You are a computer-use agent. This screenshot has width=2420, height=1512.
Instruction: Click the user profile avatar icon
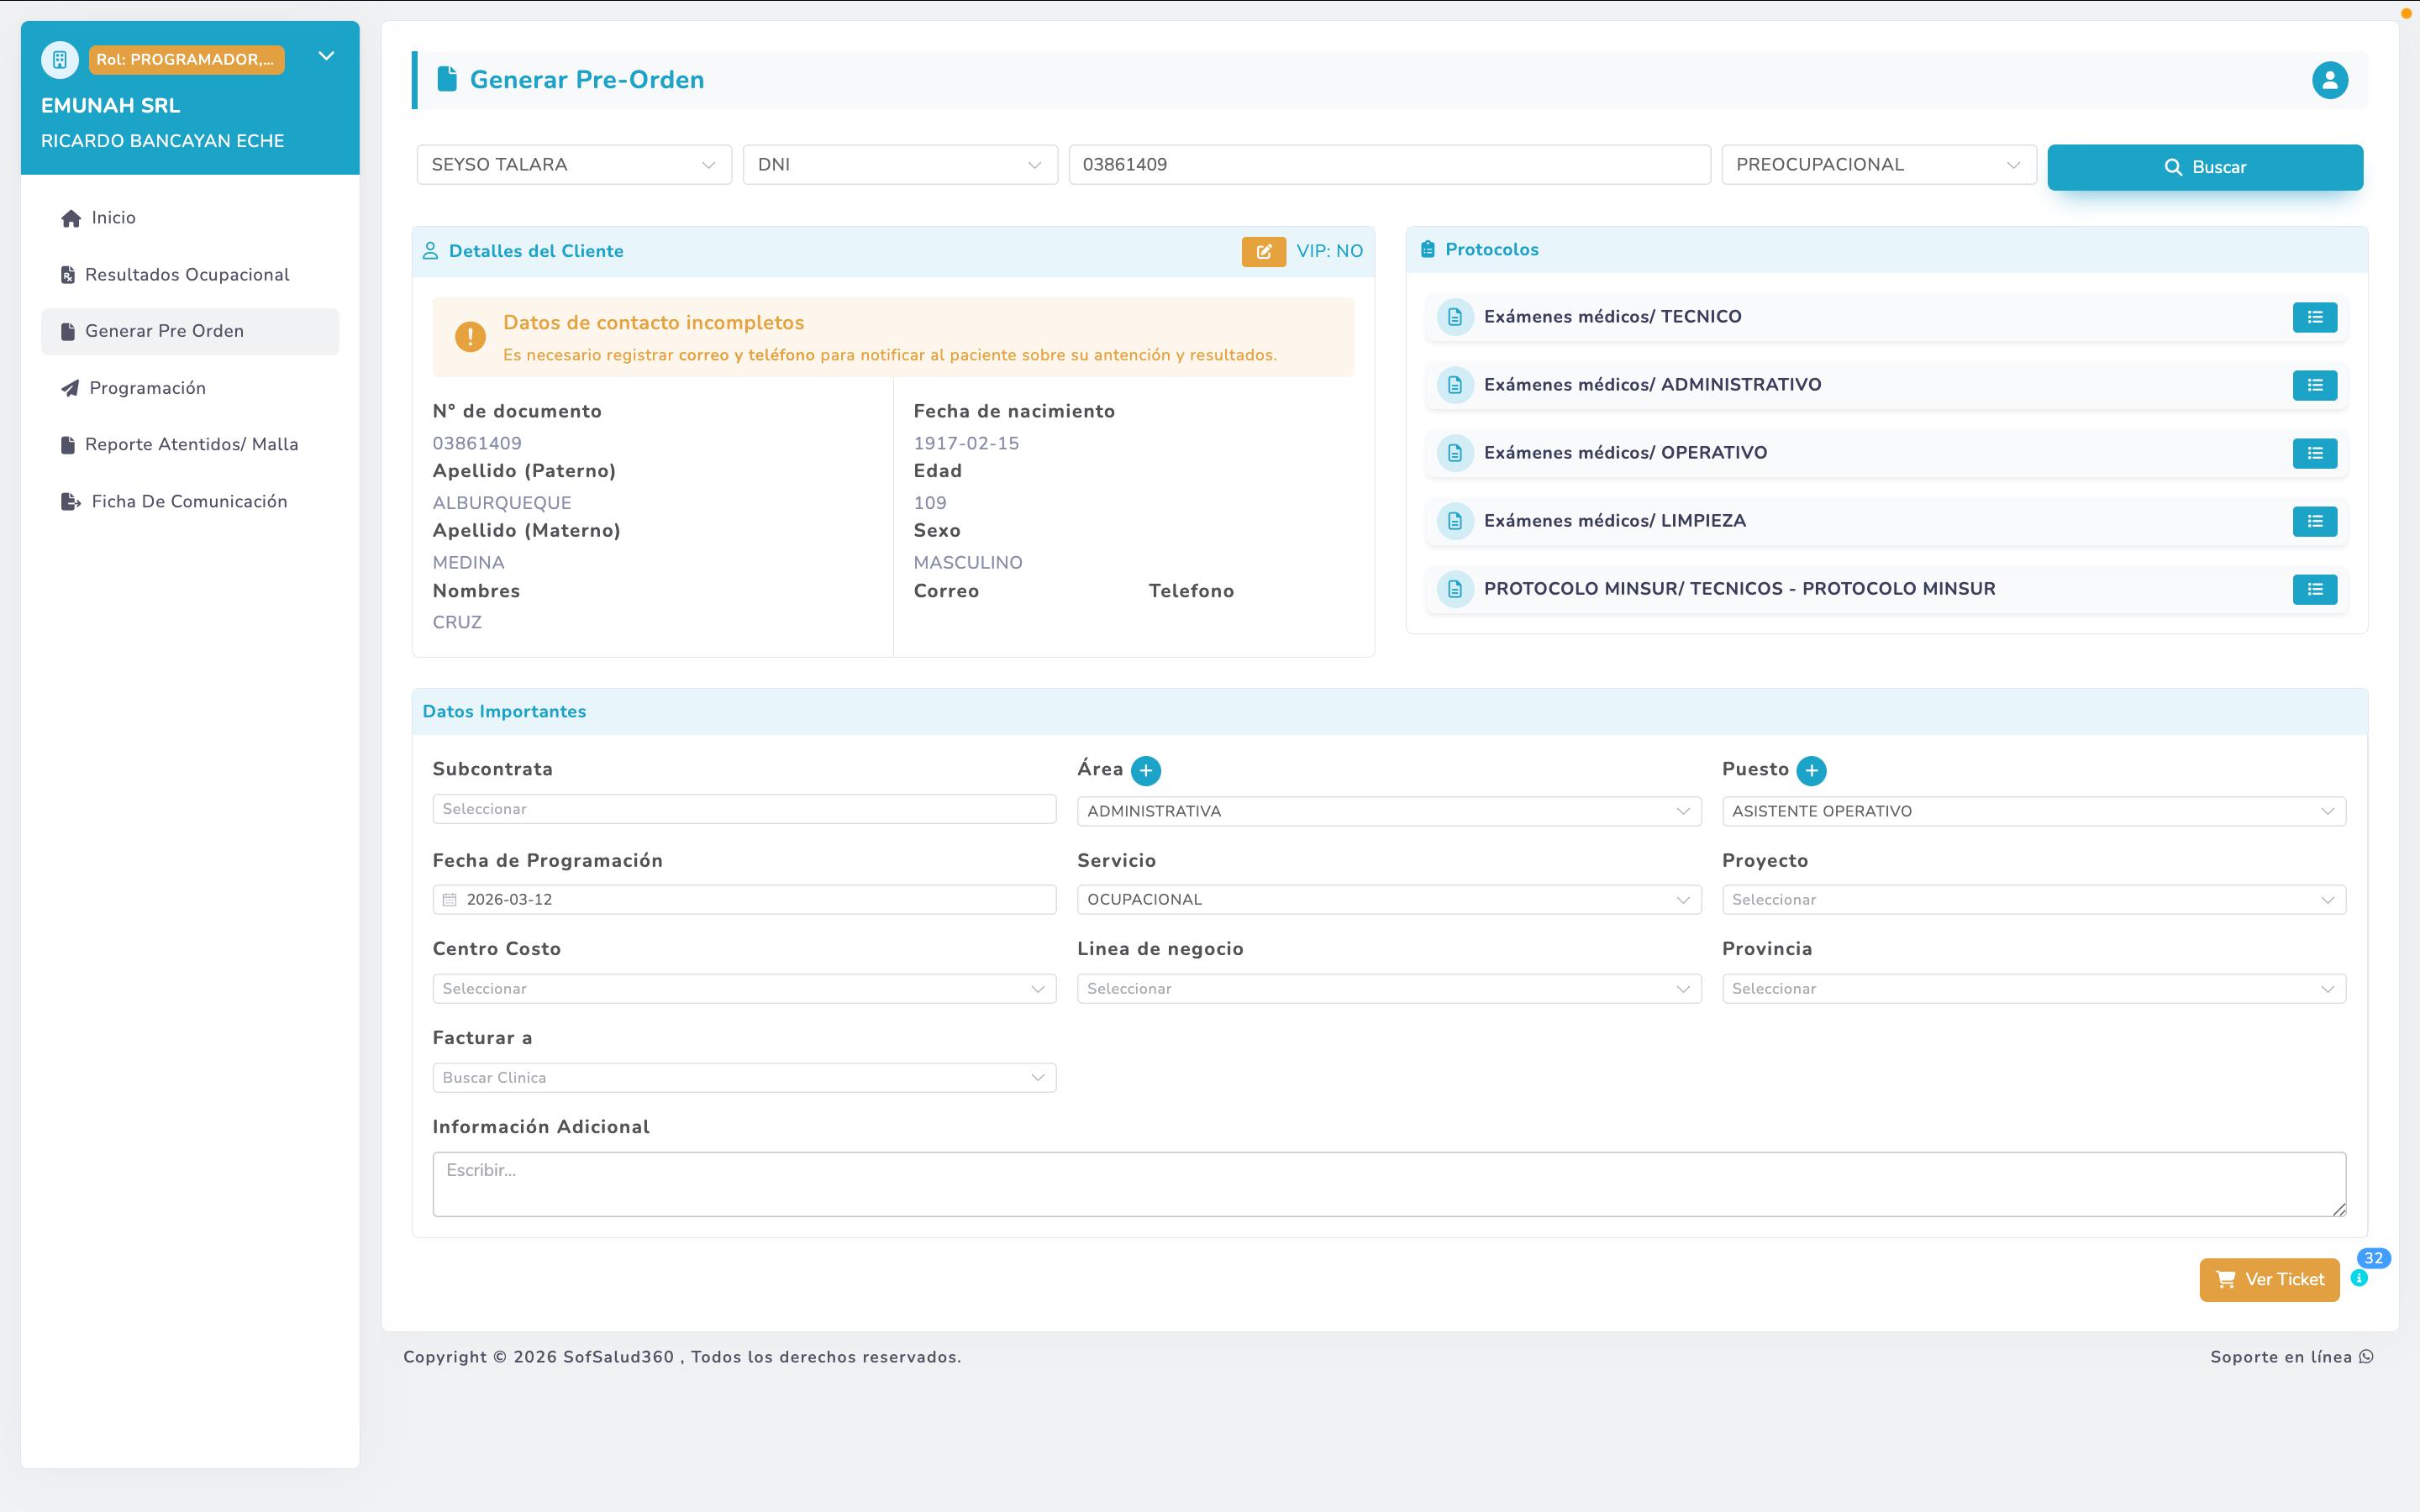2329,80
